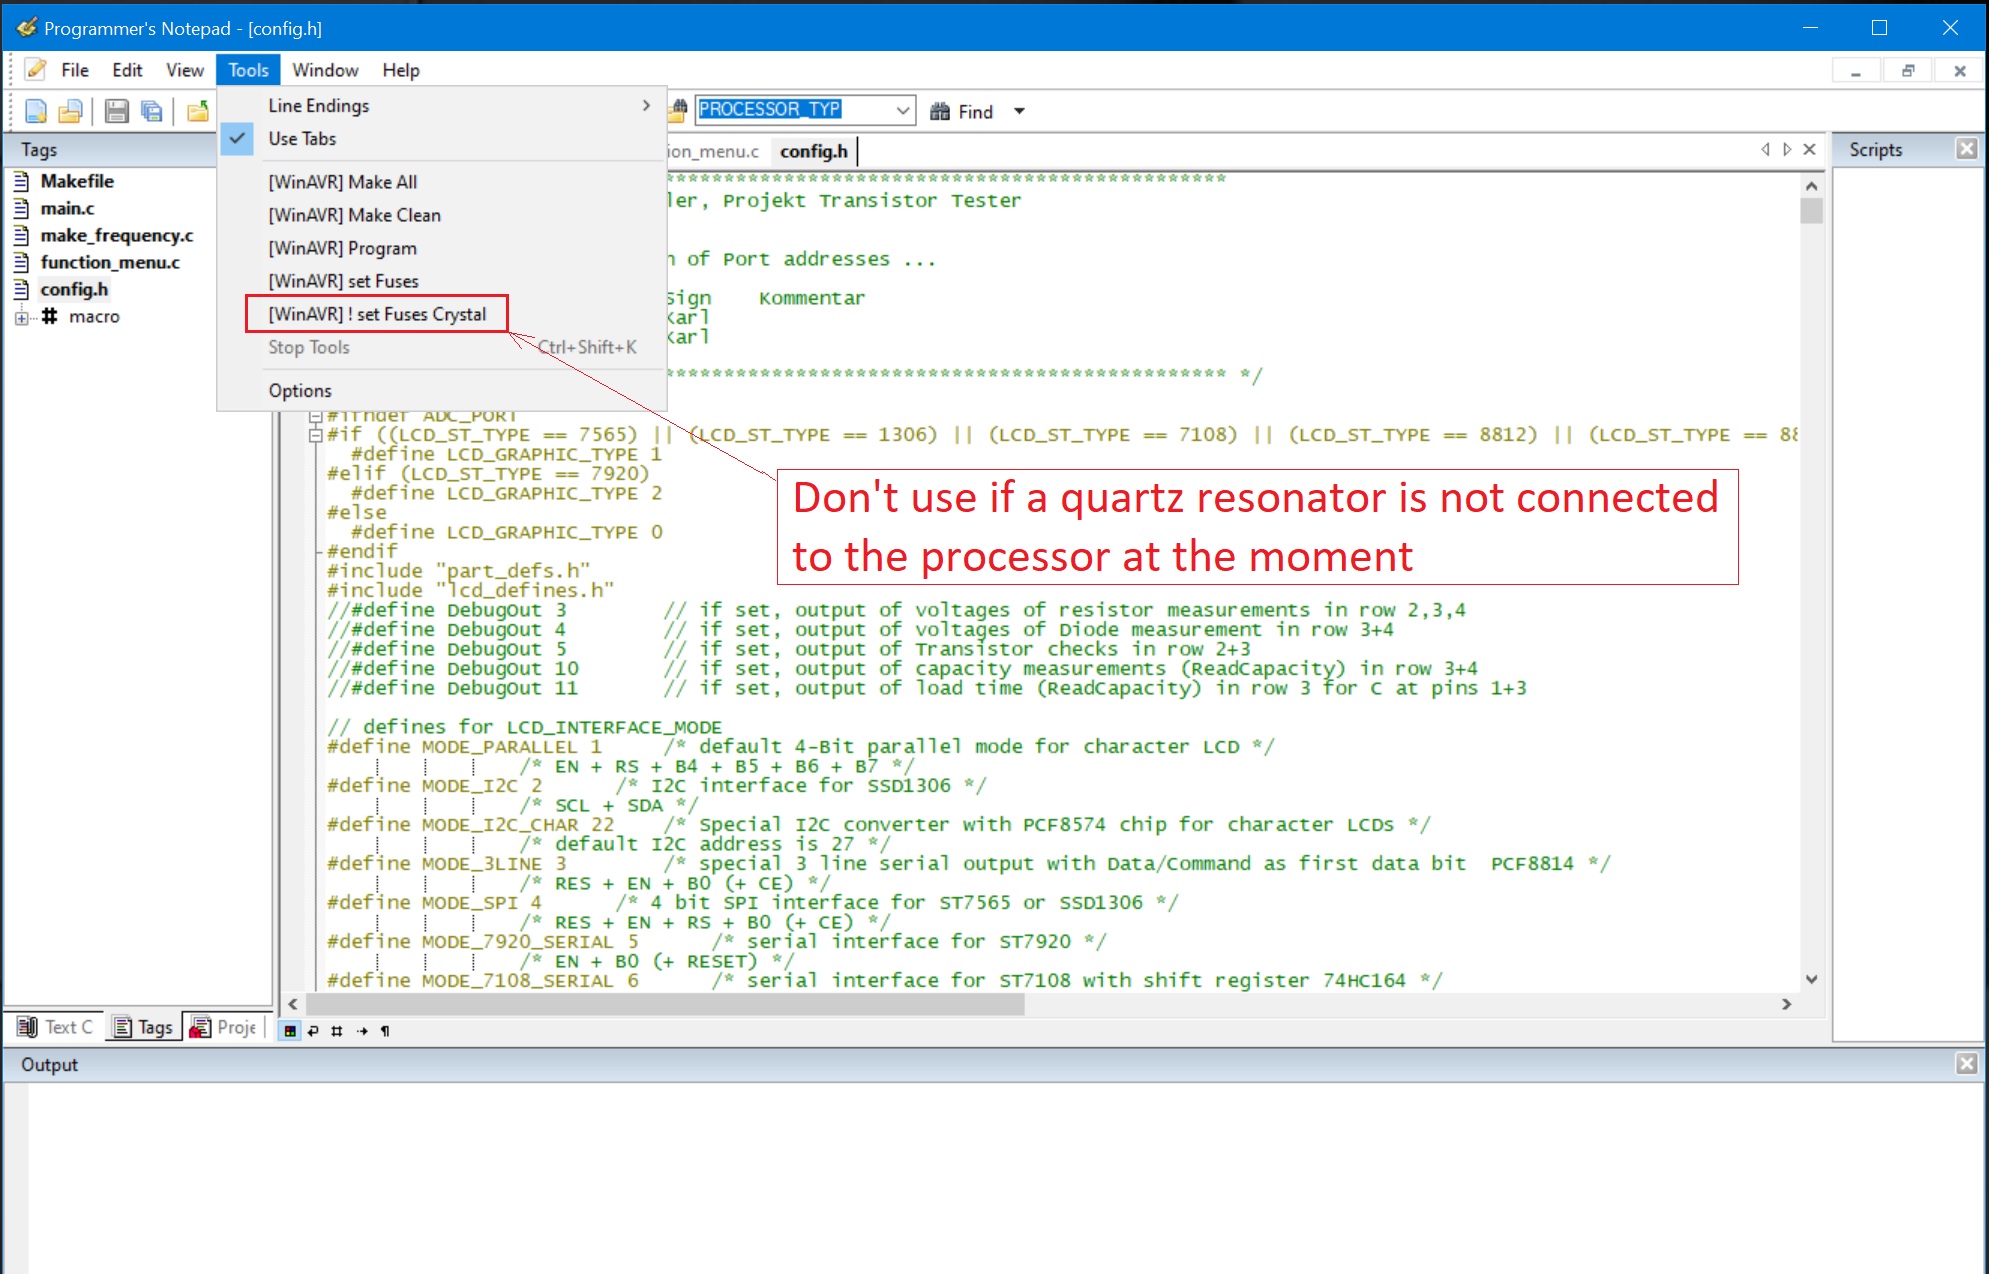1989x1274 pixels.
Task: Click the horizontal scrollbar right arrow
Action: pyautogui.click(x=1787, y=1004)
